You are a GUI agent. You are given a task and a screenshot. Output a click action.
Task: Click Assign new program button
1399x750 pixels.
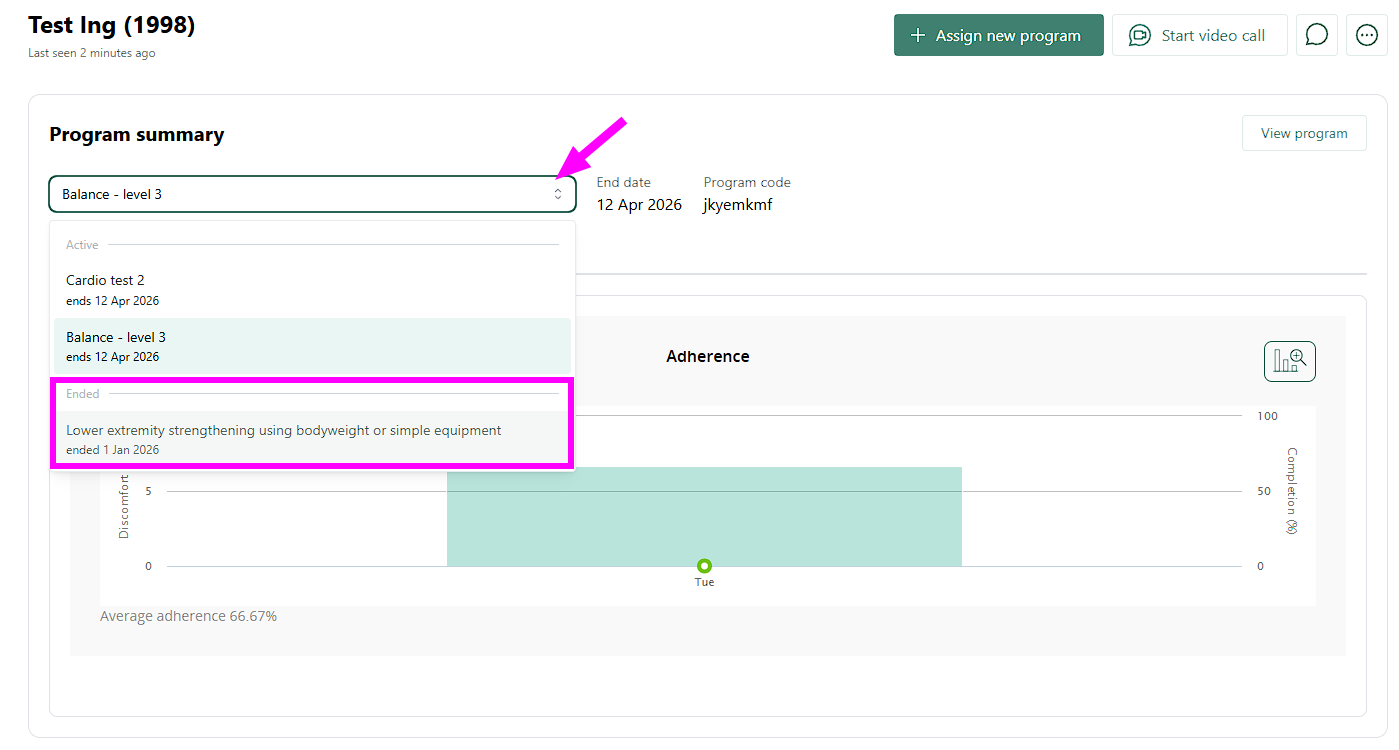click(x=999, y=35)
